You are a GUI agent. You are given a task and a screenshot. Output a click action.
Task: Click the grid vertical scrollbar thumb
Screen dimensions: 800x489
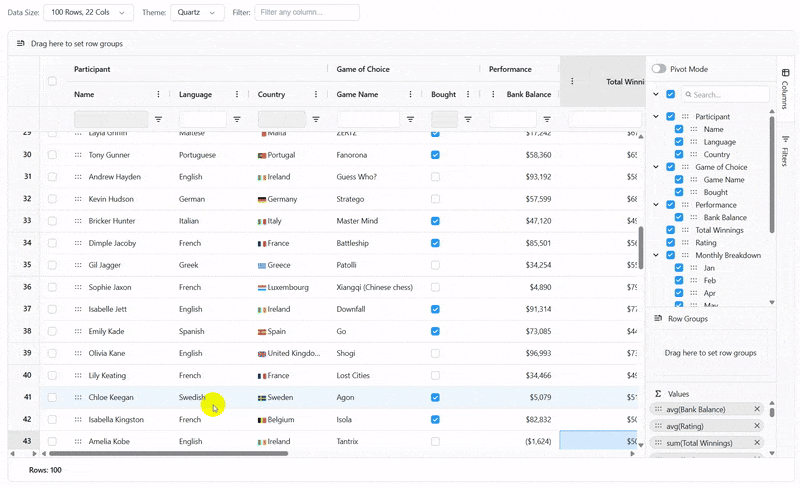[x=641, y=248]
